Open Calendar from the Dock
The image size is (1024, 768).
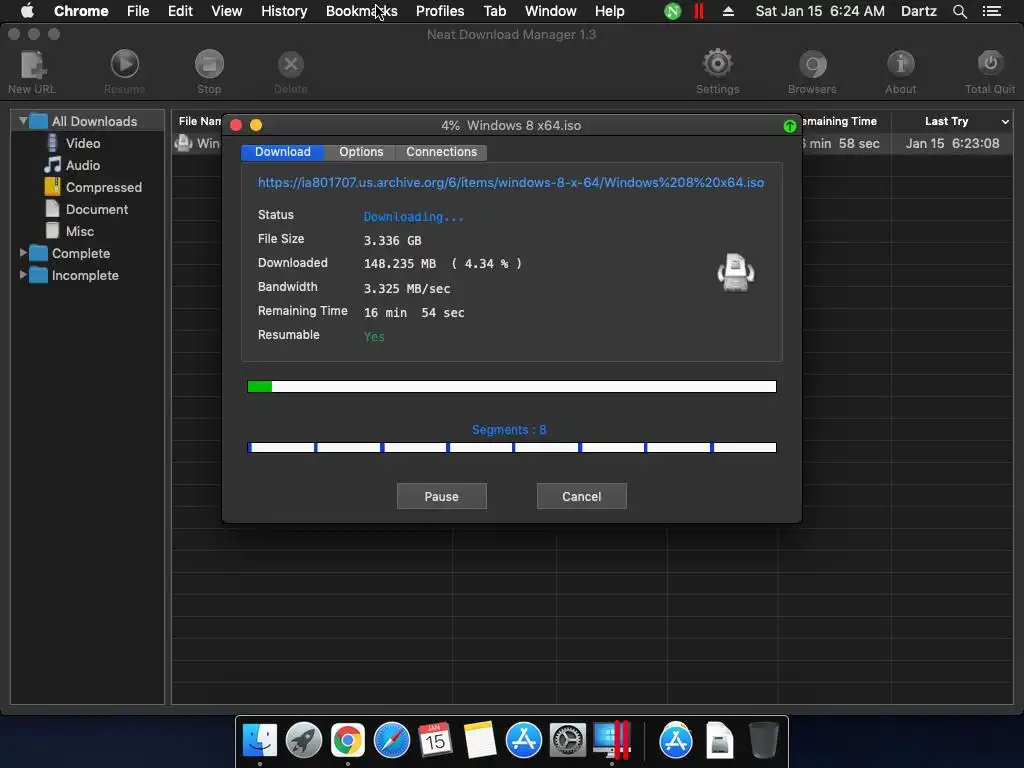click(435, 741)
